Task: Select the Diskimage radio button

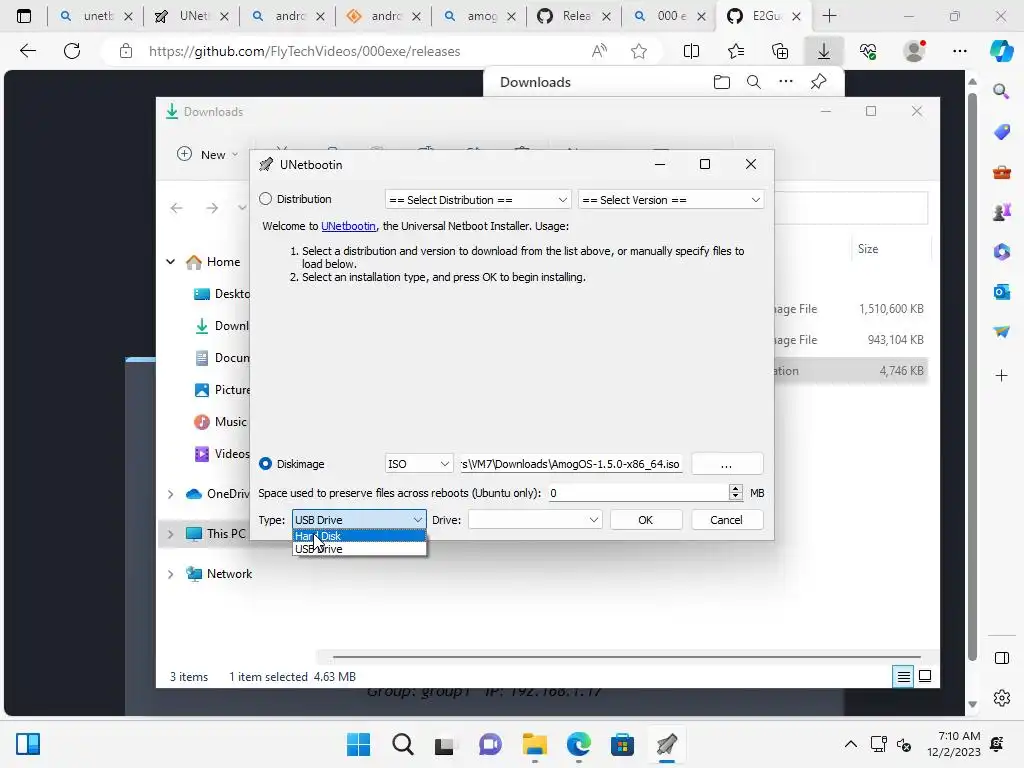Action: pyautogui.click(x=265, y=464)
